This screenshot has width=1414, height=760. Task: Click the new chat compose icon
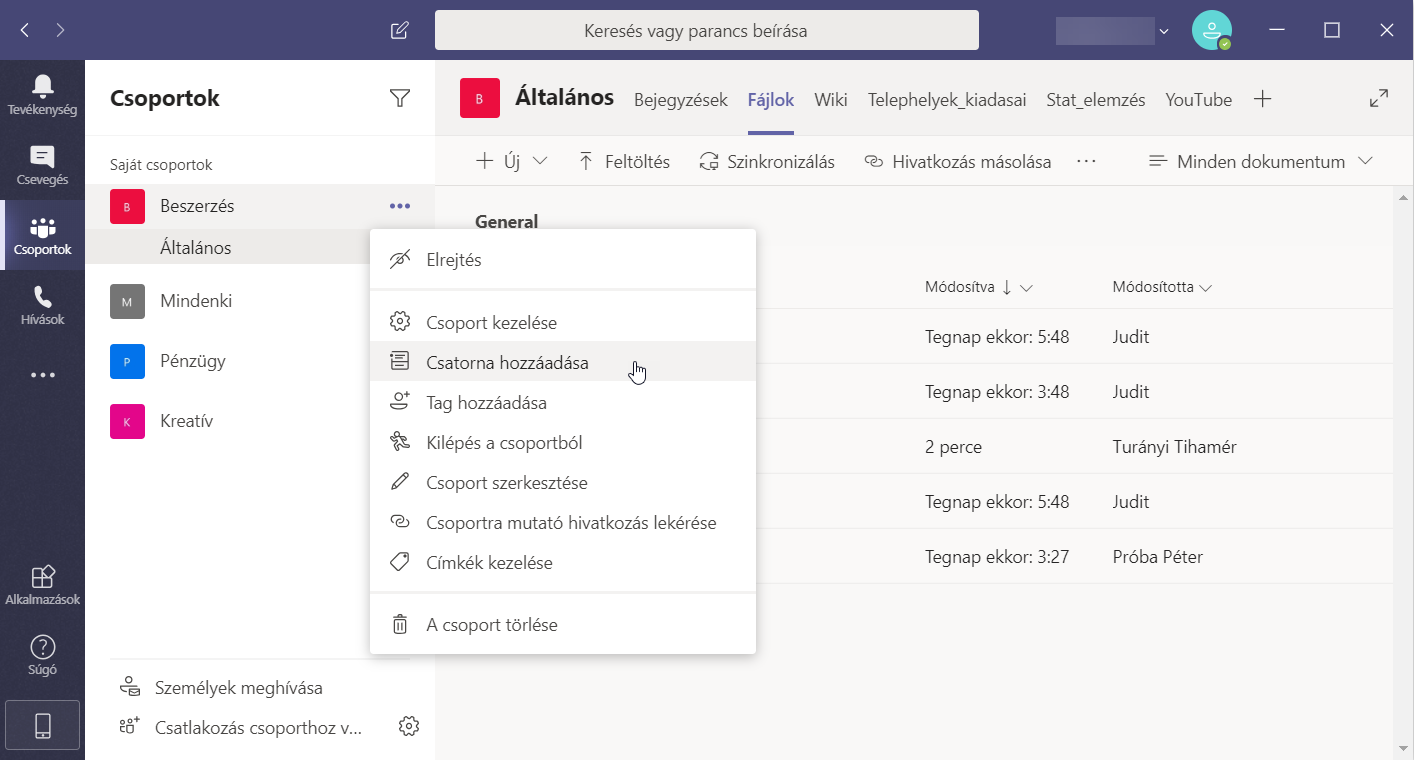(400, 30)
